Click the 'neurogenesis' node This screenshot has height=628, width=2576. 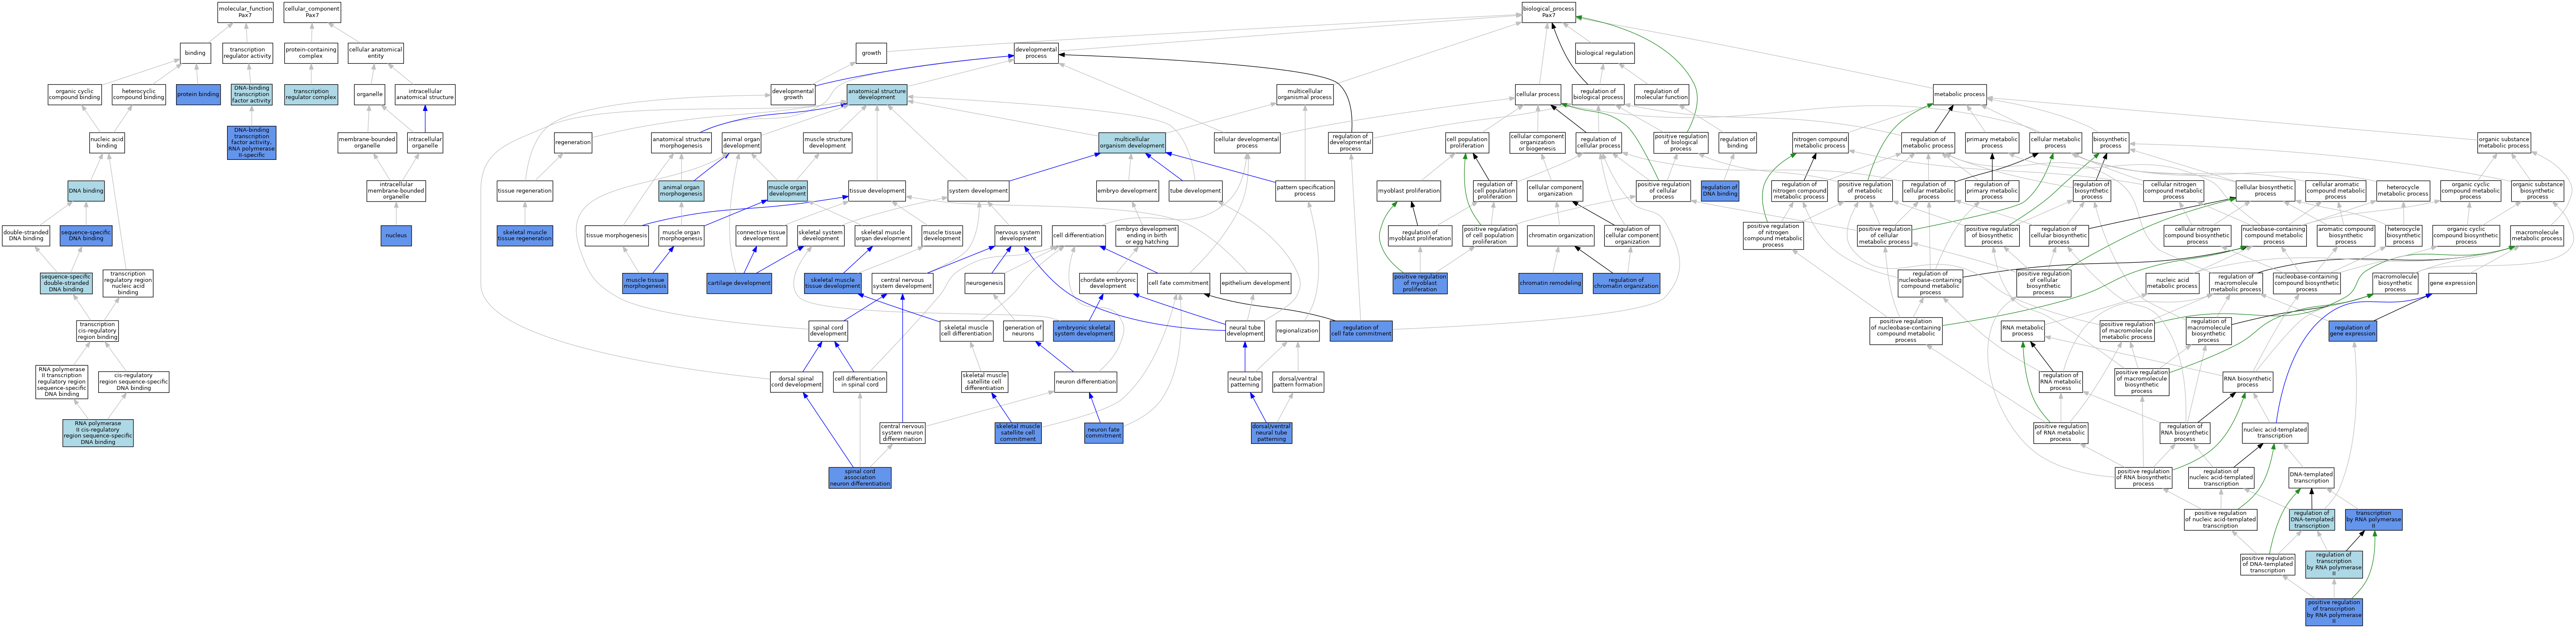985,283
